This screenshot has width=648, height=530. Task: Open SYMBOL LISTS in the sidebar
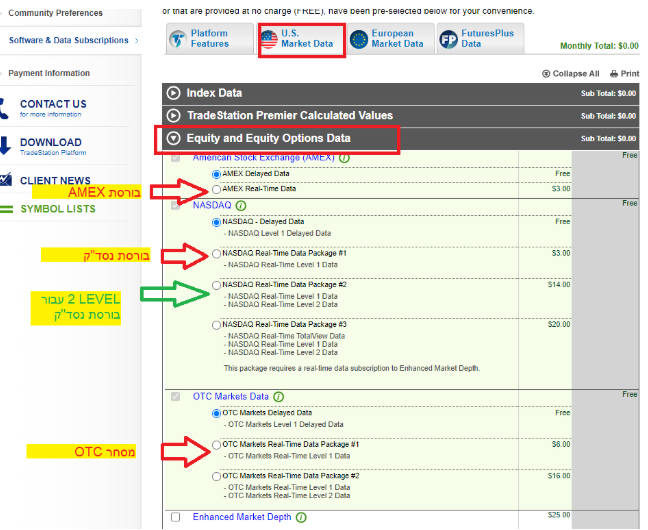[58, 209]
